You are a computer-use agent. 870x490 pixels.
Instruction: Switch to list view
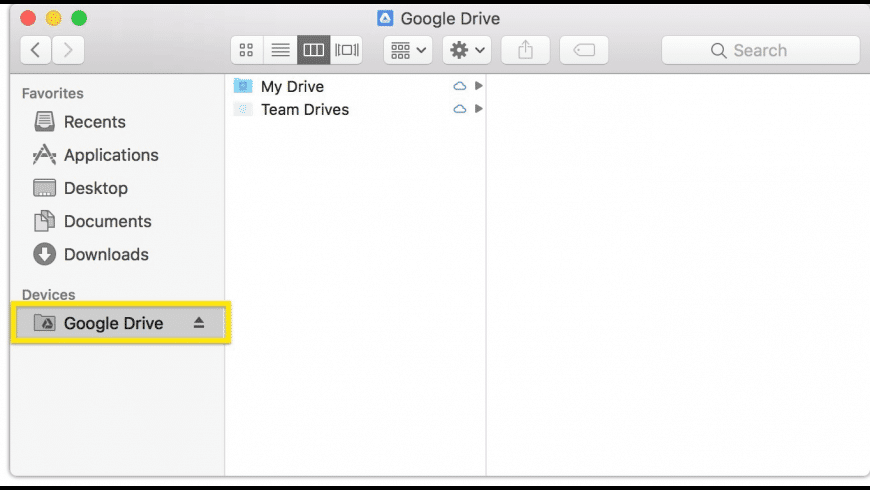[280, 50]
